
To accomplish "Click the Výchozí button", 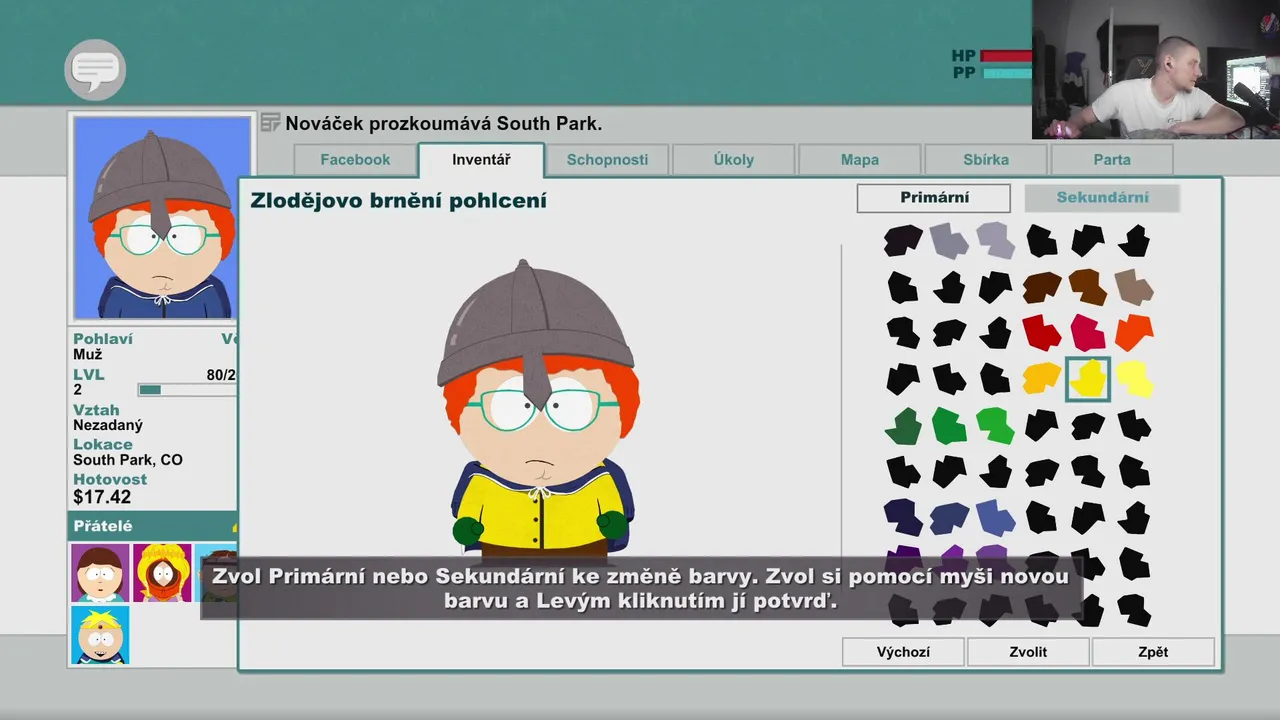I will [x=903, y=652].
